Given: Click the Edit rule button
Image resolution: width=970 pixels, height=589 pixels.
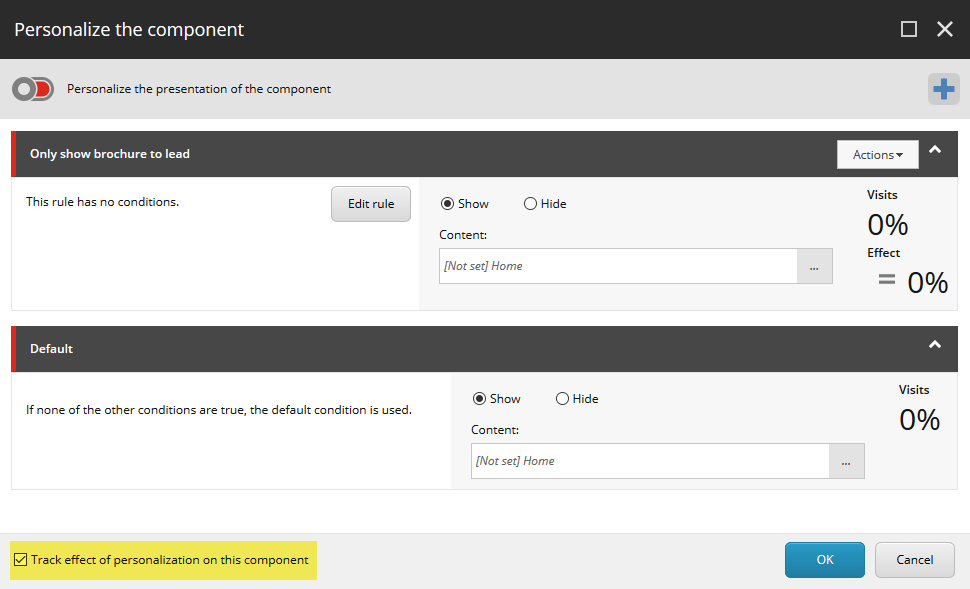Looking at the screenshot, I should point(371,204).
